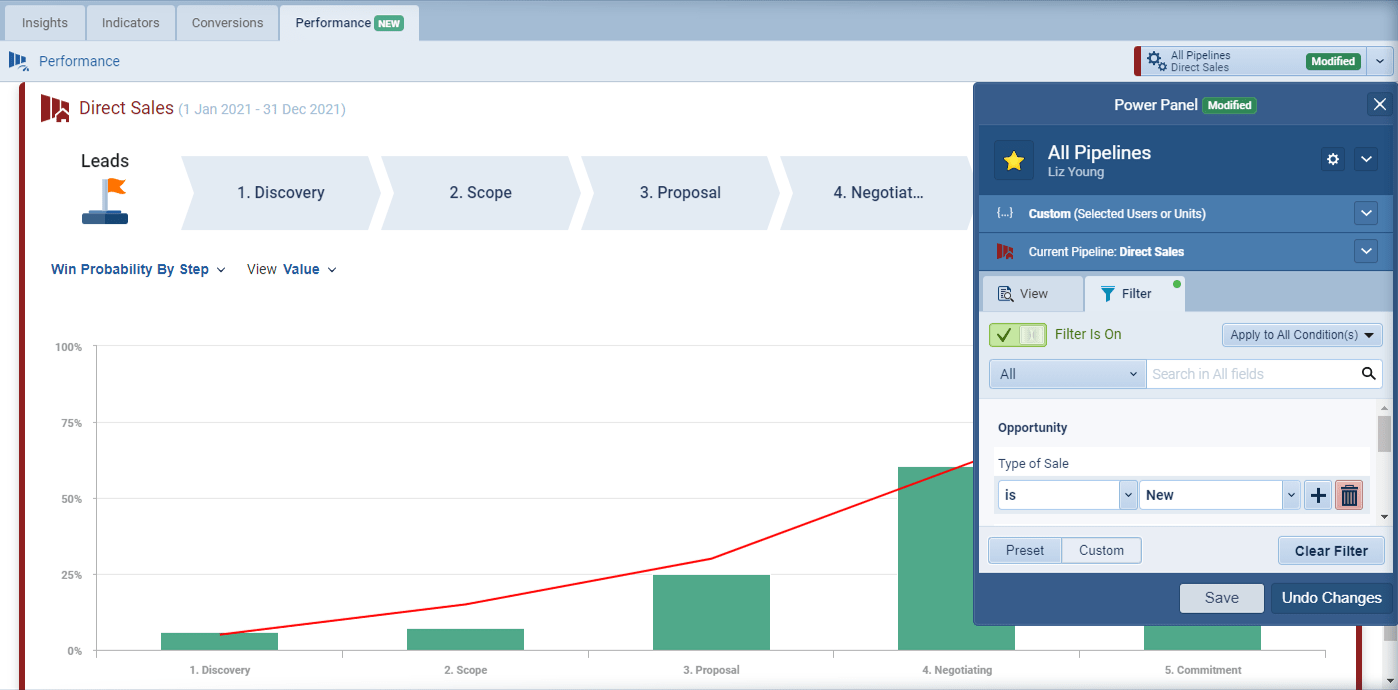Open the View tab in the Power Panel

point(1032,293)
